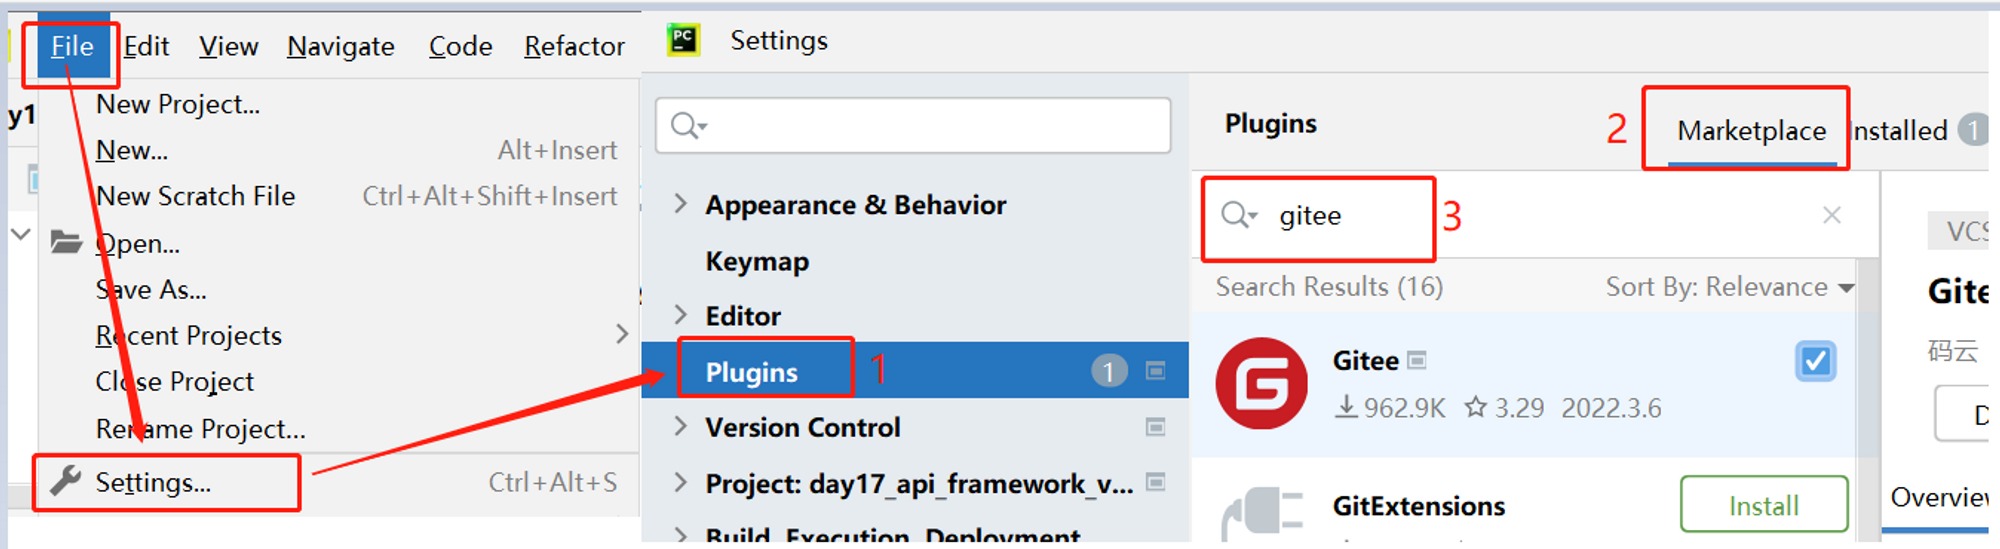The width and height of the screenshot is (2000, 549).
Task: Click the Version Control project-scope icon
Action: 1155,428
